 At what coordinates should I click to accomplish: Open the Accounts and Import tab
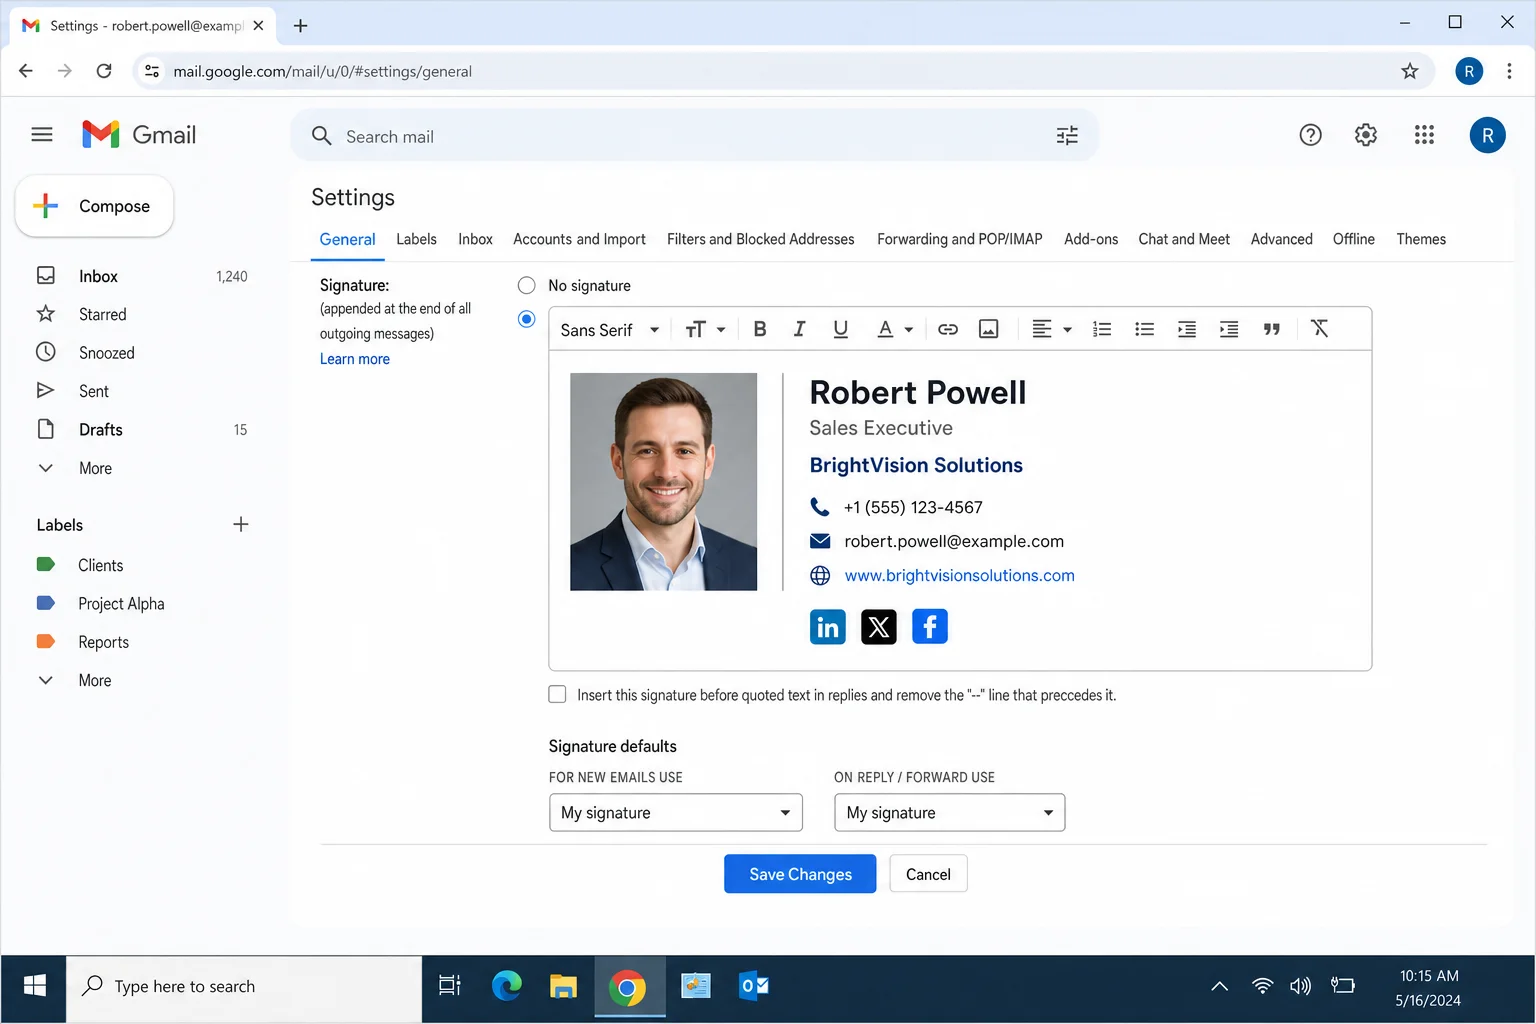(579, 239)
